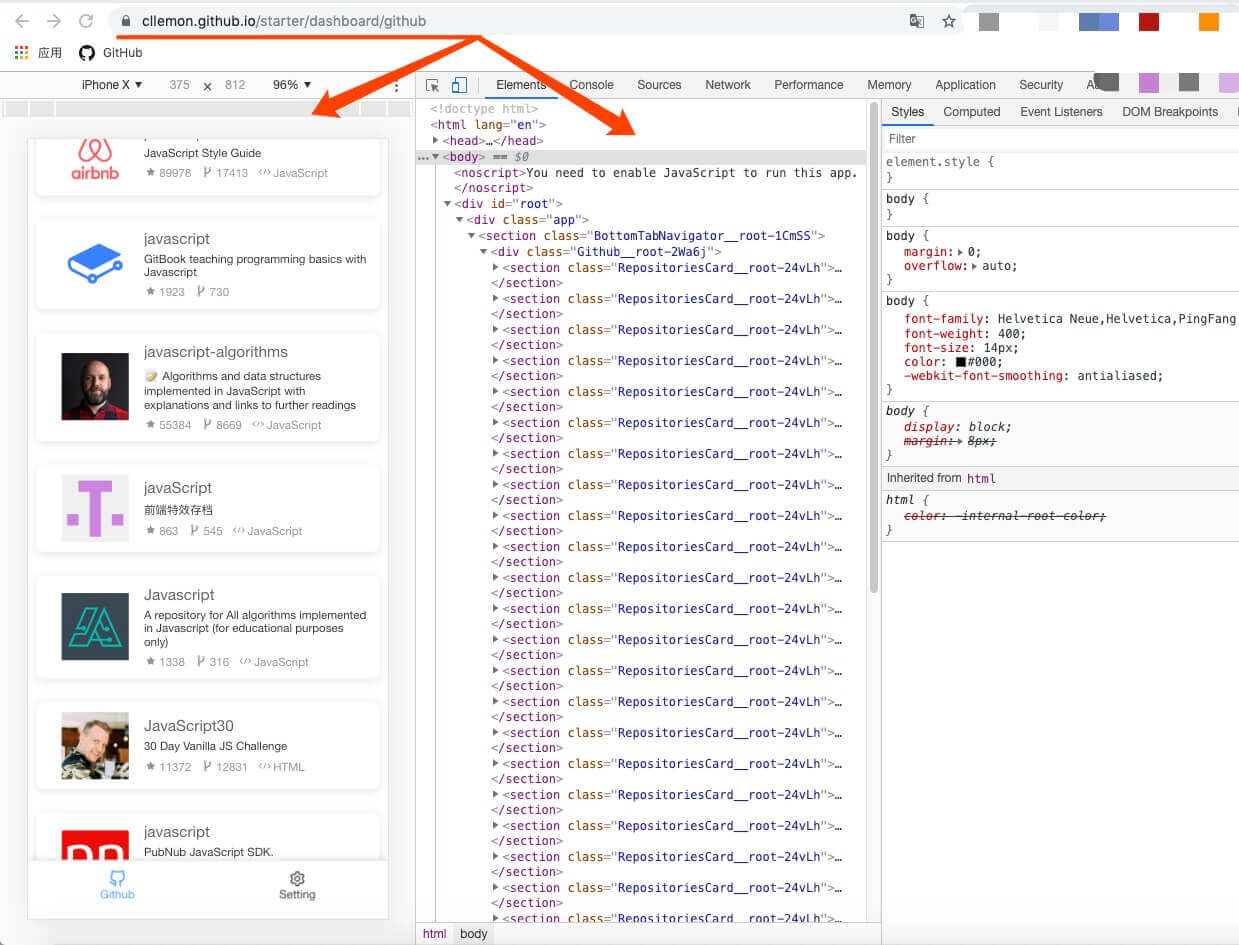Open the GitHub bookmark
This screenshot has width=1239, height=945.
coord(111,52)
